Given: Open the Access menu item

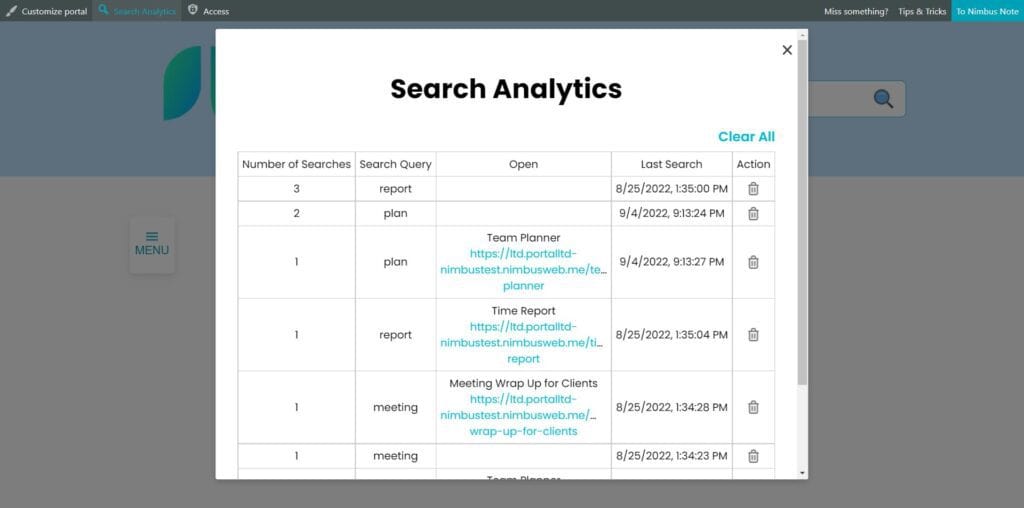Looking at the screenshot, I should click(209, 11).
